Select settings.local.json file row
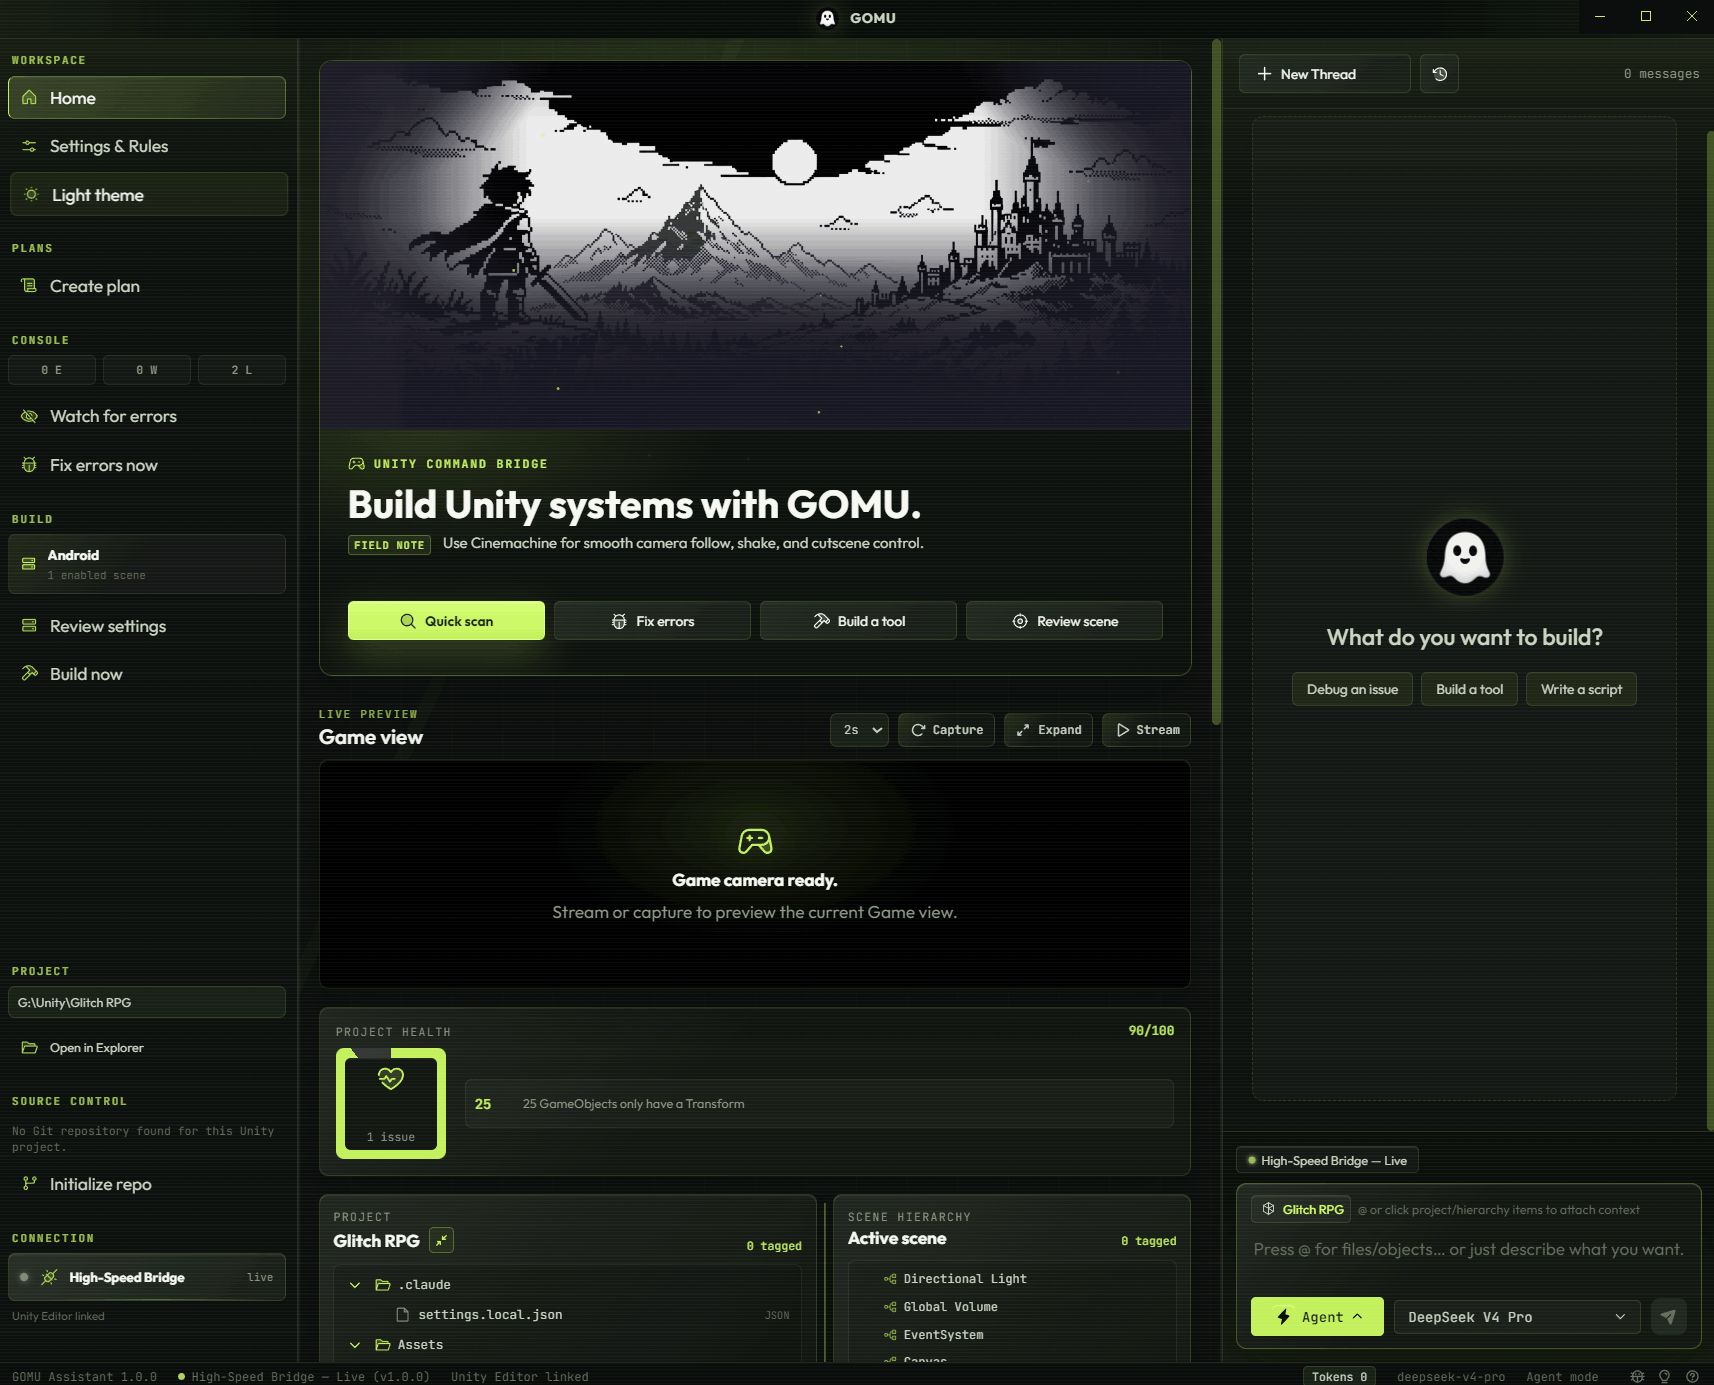Viewport: 1714px width, 1385px height. (568, 1315)
